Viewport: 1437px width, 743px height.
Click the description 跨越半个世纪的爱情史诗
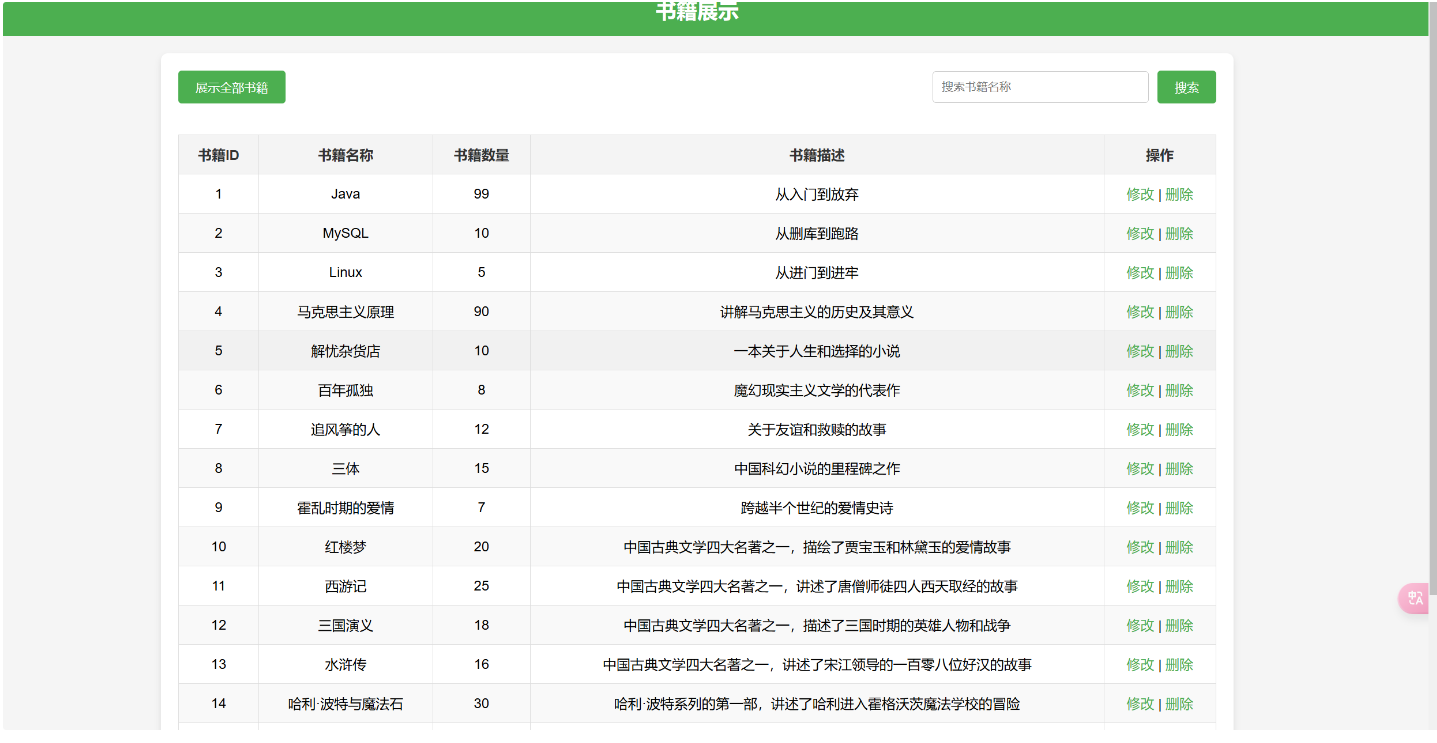(817, 508)
